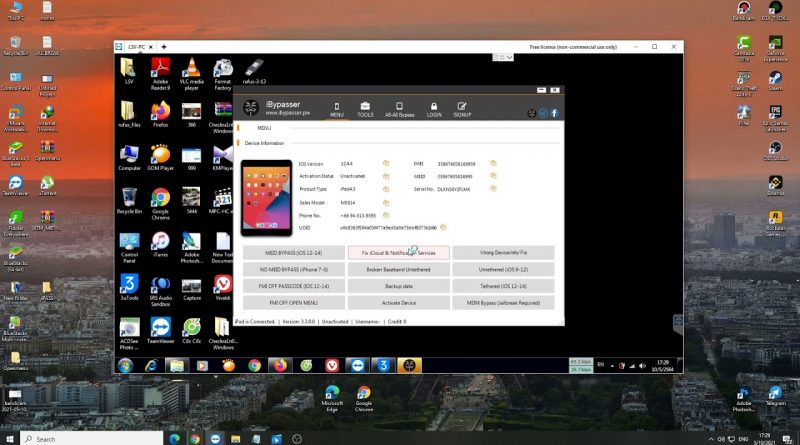Click iBypasser in the remote taskbar
Screen dimensions: 800x445
(x=409, y=365)
